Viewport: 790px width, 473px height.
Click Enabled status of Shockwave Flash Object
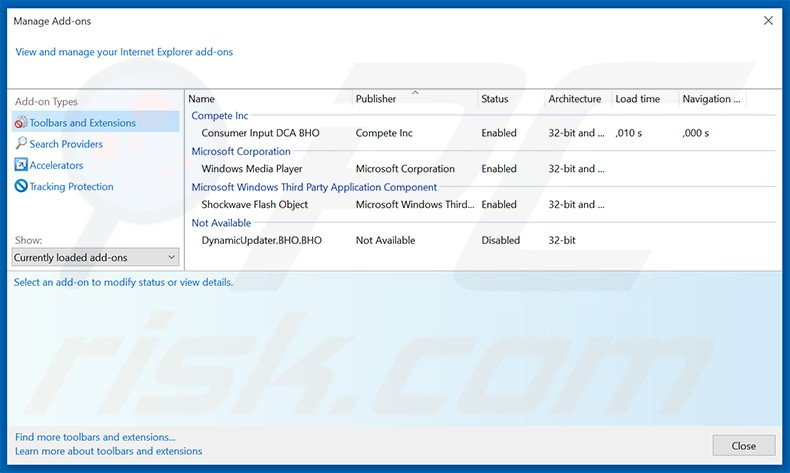[x=499, y=205]
